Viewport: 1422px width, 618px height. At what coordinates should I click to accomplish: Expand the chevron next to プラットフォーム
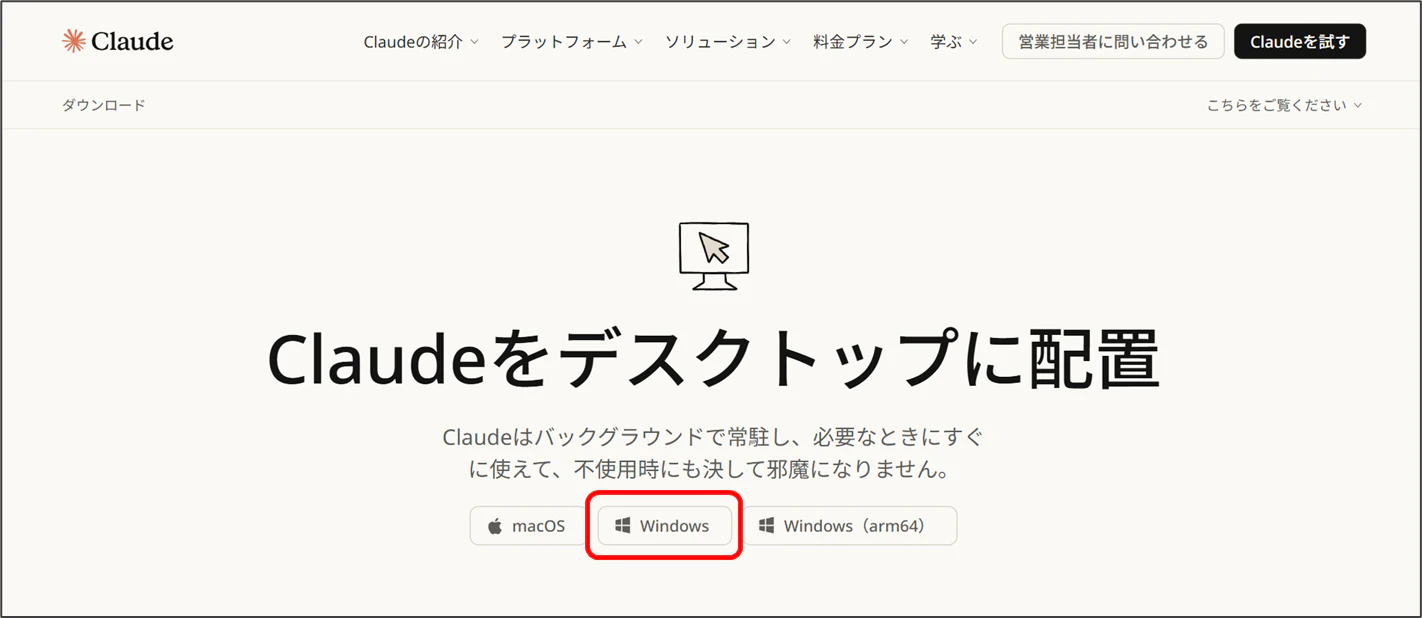coord(637,42)
